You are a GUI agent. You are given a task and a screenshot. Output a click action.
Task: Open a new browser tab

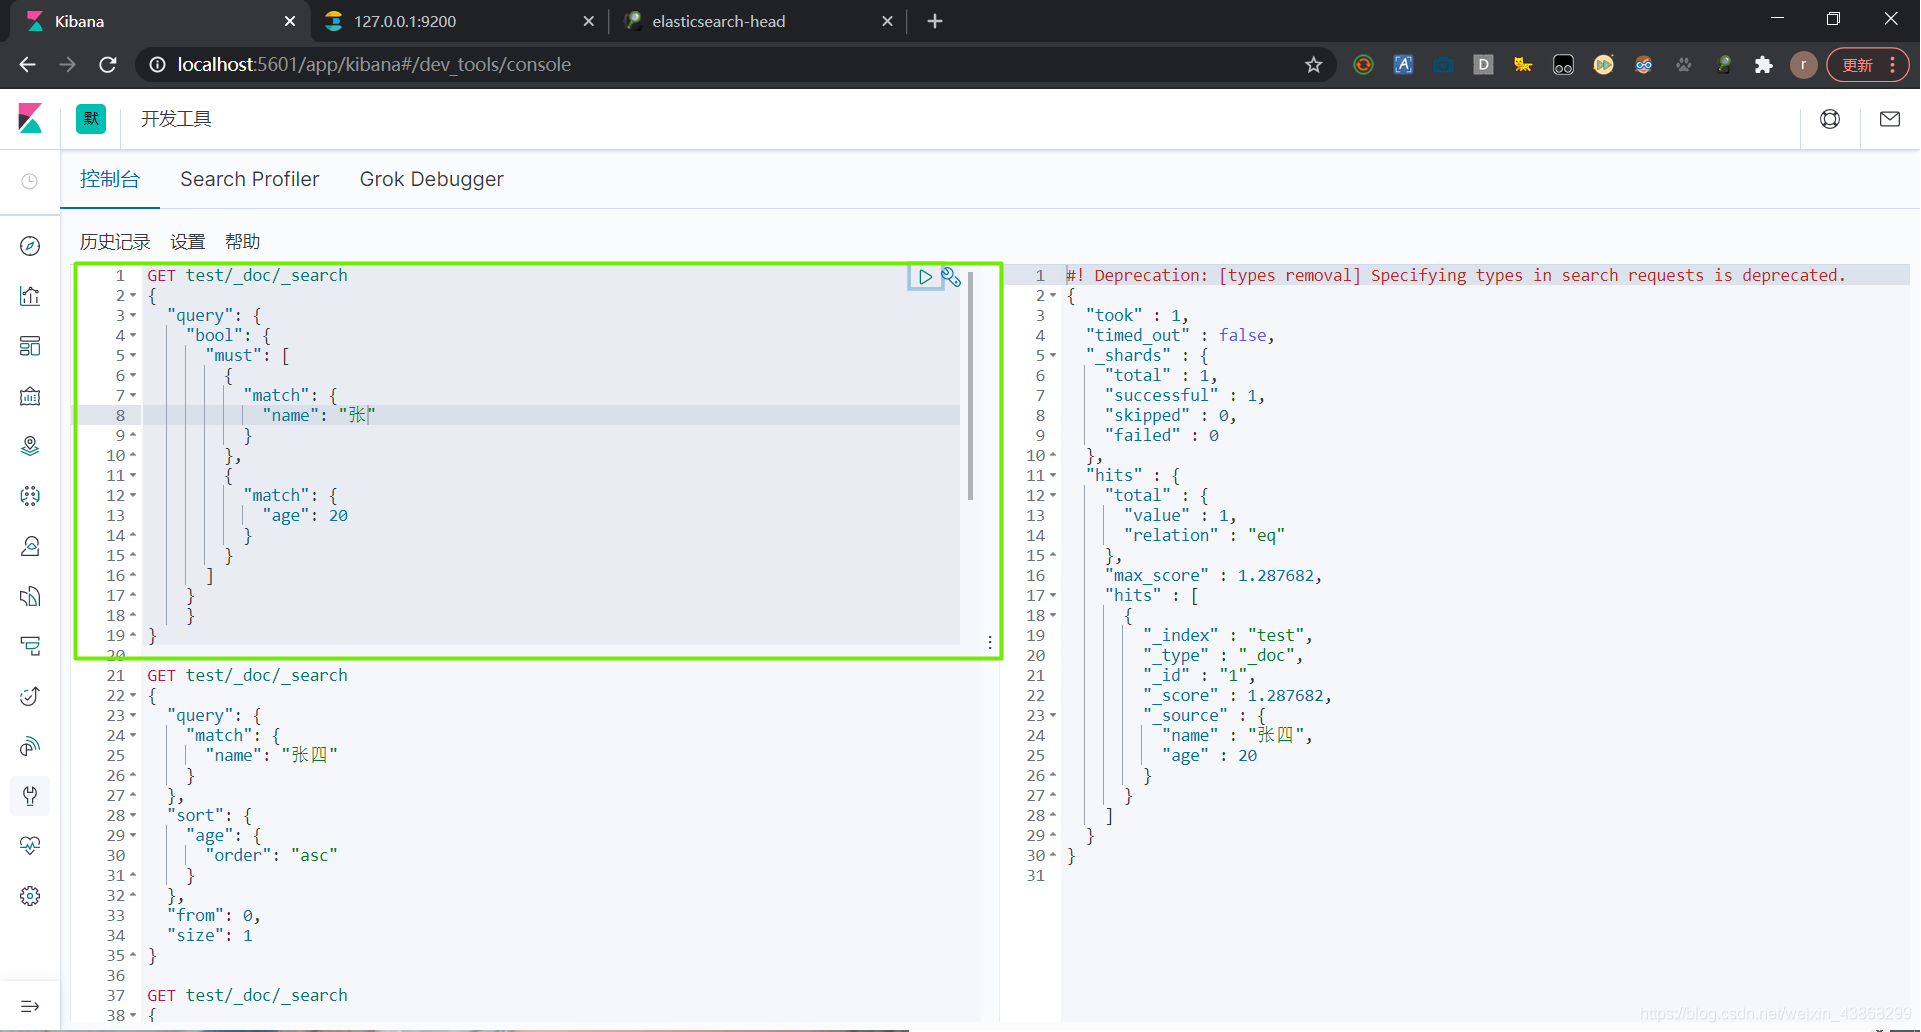pos(935,21)
